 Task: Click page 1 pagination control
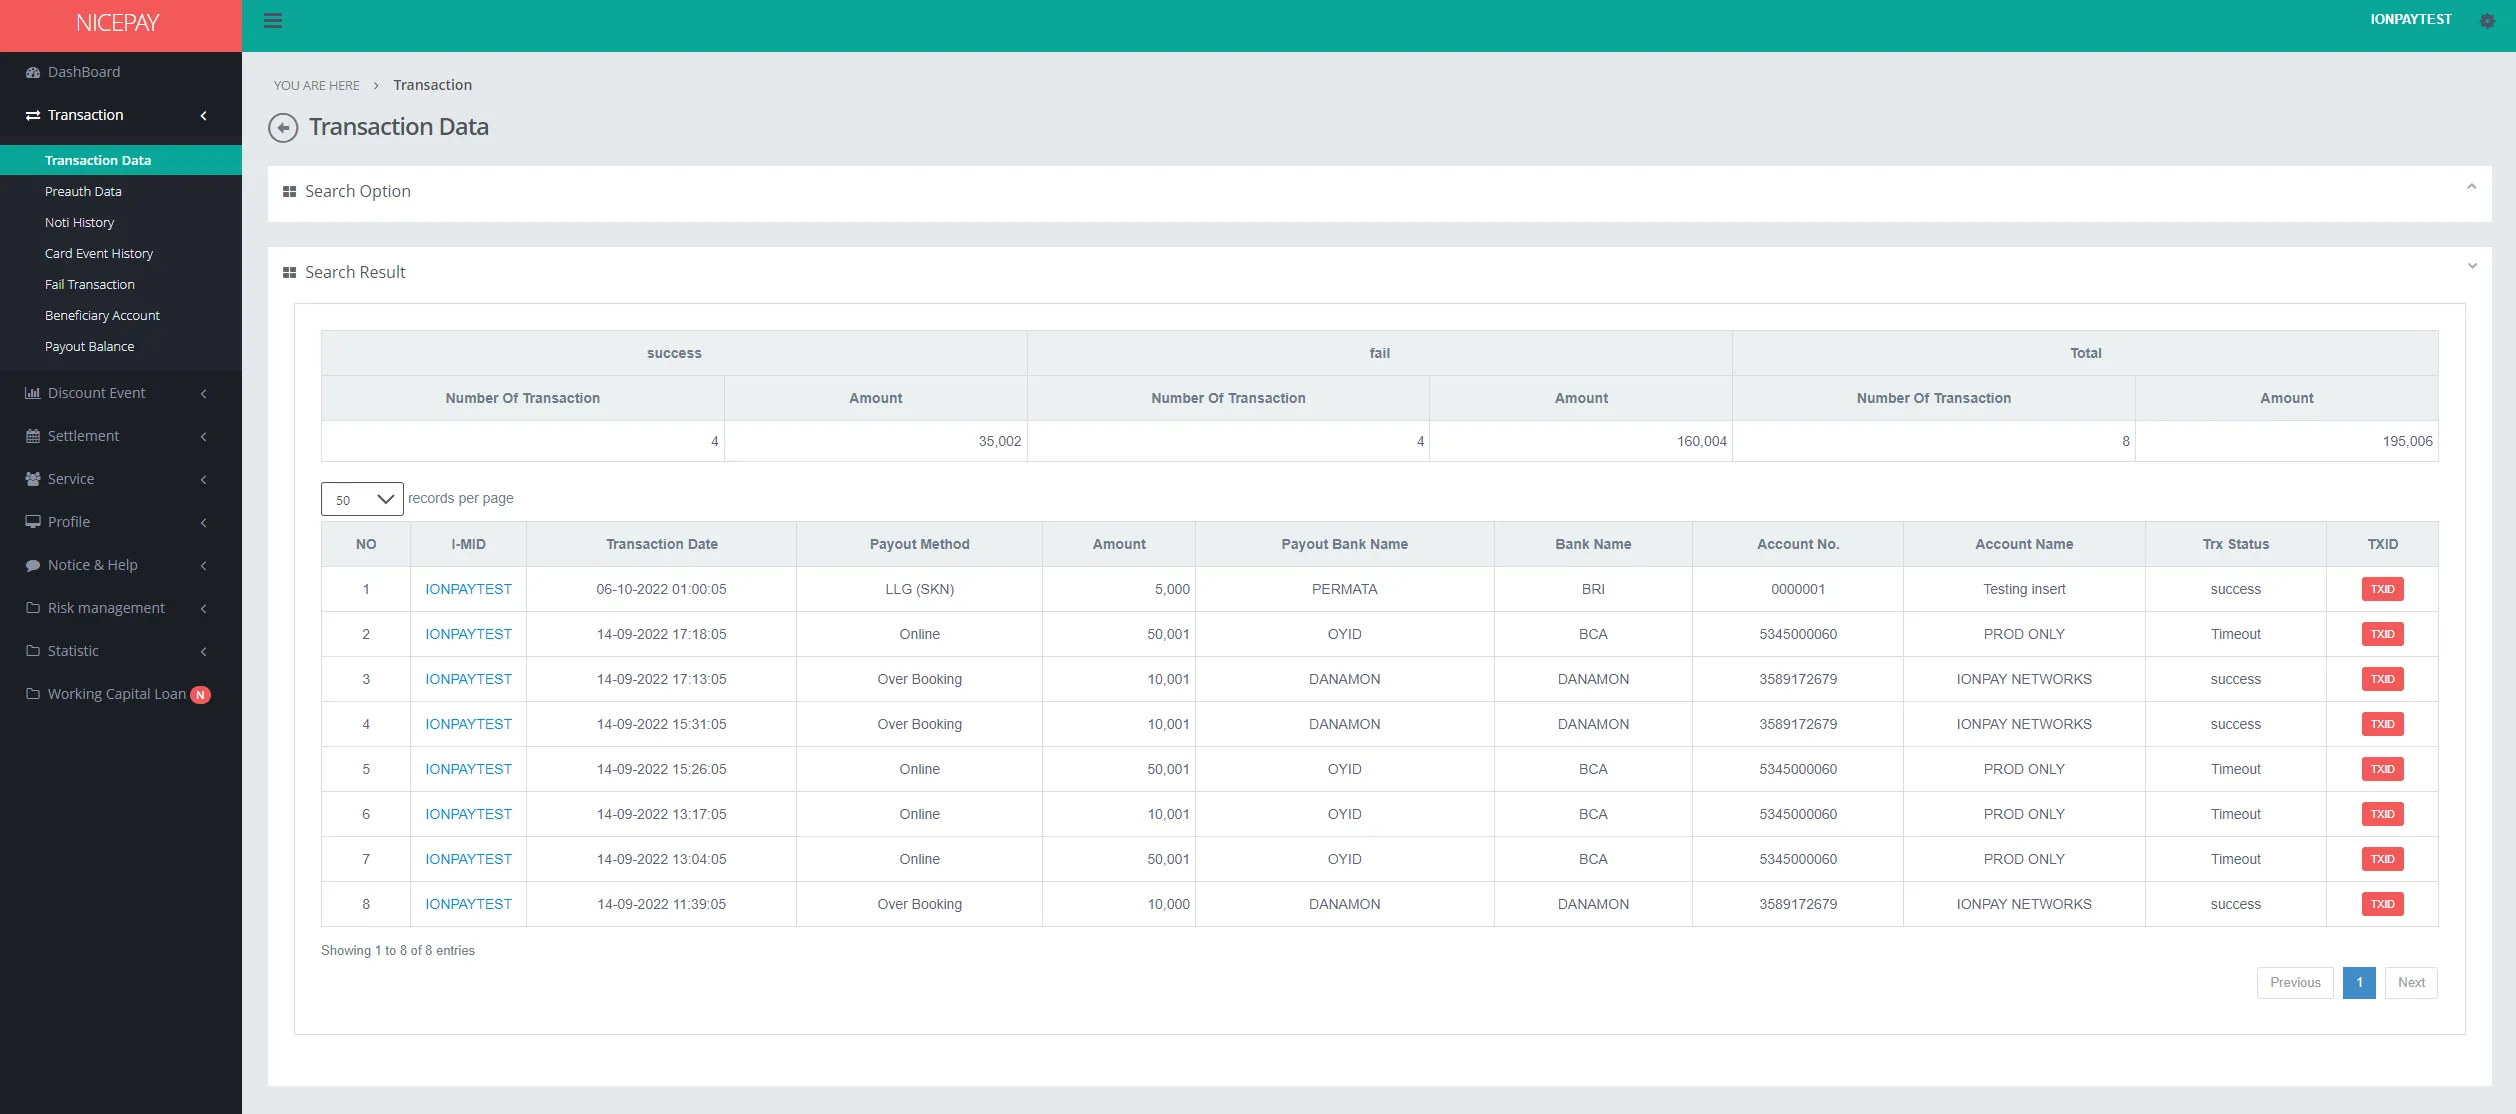[2360, 982]
